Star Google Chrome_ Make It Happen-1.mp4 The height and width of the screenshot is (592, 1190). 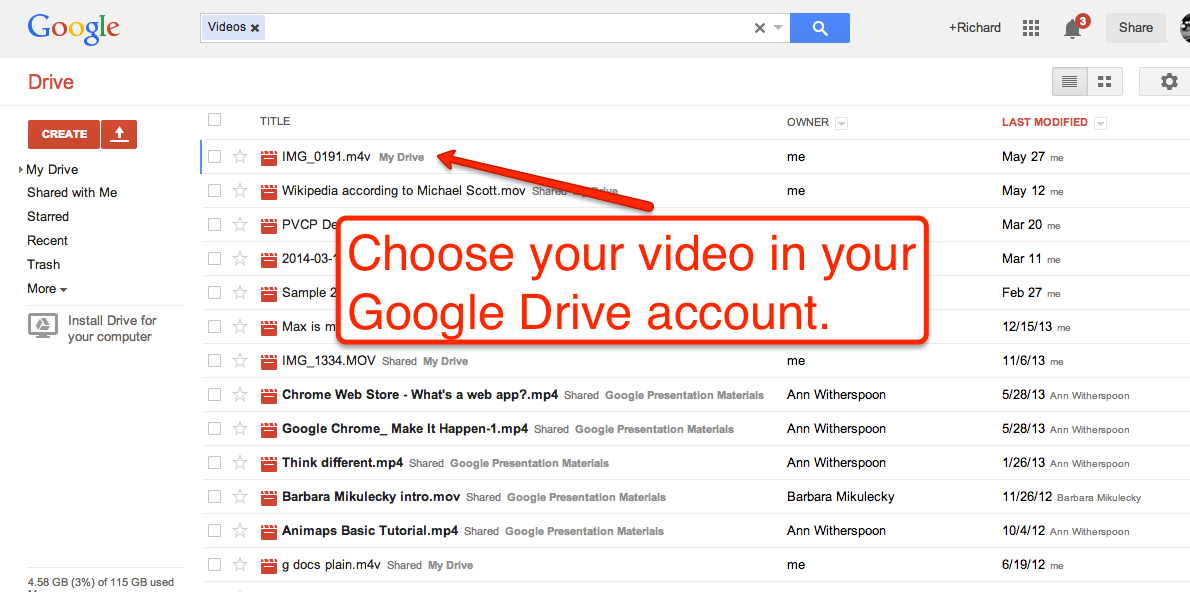click(x=240, y=429)
